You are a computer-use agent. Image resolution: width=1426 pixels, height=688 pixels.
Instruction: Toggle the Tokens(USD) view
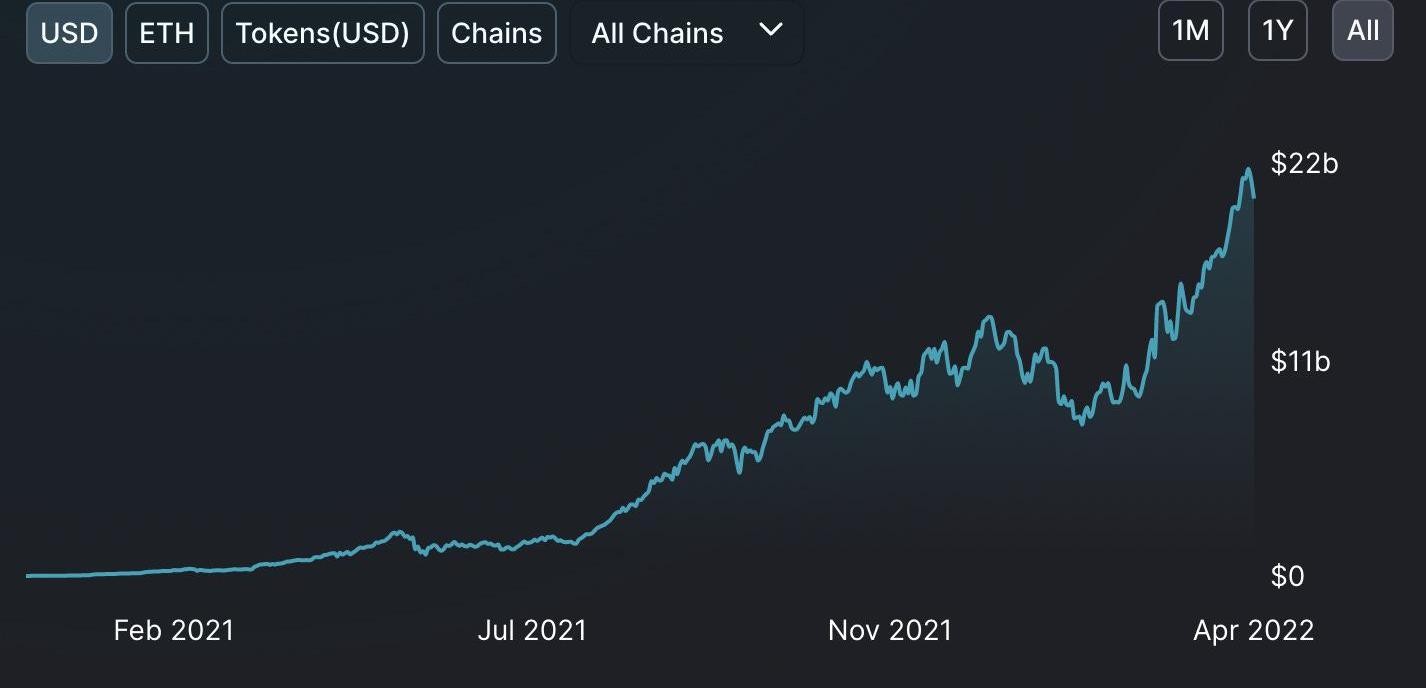point(322,33)
